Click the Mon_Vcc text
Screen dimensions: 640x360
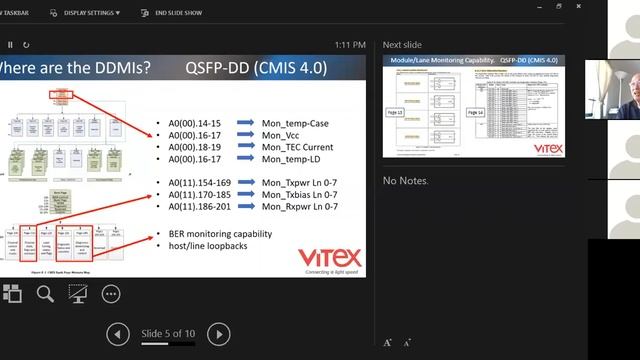[x=280, y=136]
